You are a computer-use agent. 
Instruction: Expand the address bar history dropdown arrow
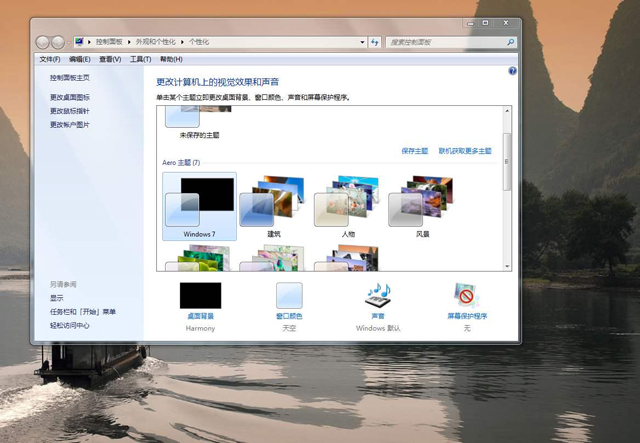tap(362, 42)
